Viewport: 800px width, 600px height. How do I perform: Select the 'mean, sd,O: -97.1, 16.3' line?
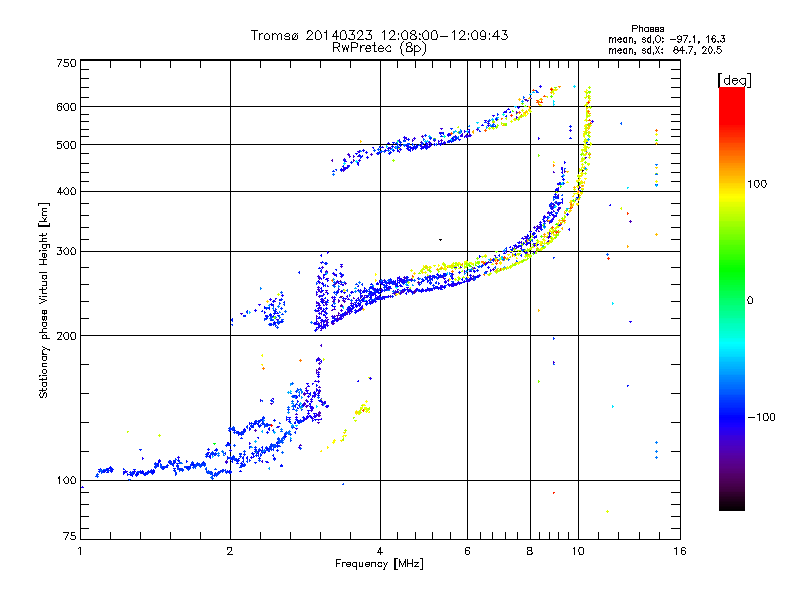click(667, 39)
